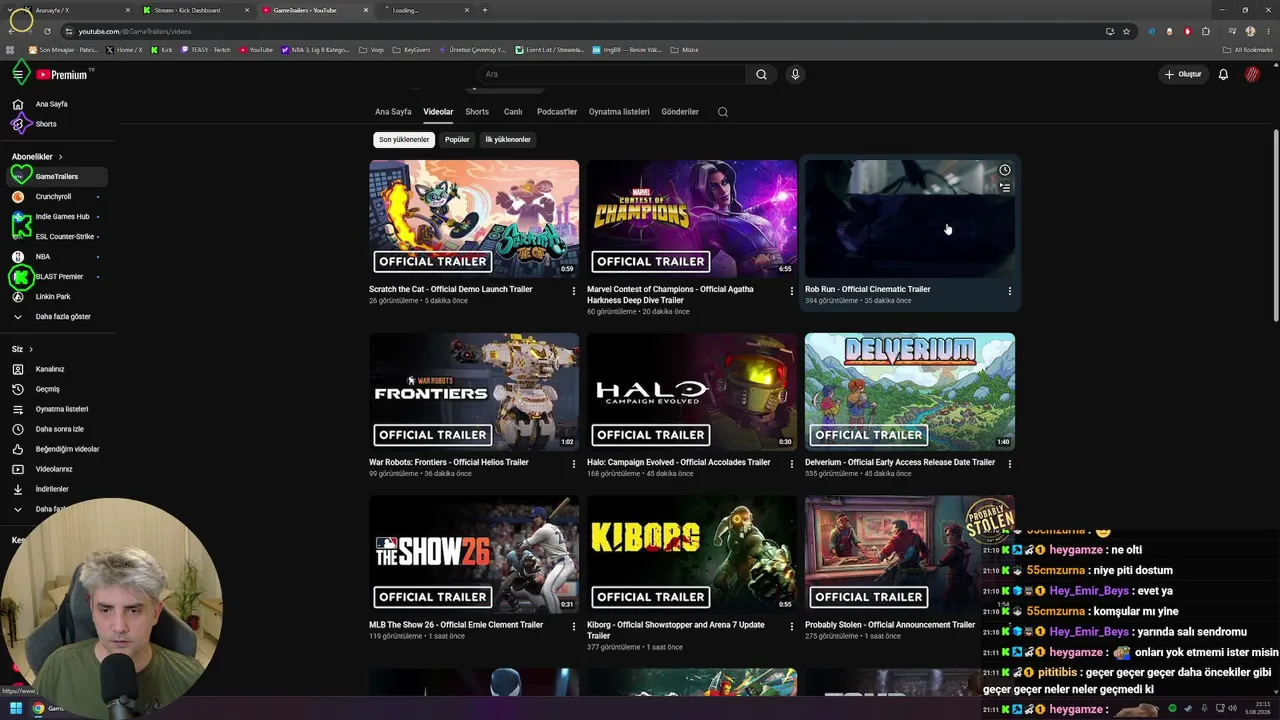Open the Müzik bookmarks folder
Image resolution: width=1280 pixels, height=720 pixels.
coord(685,49)
